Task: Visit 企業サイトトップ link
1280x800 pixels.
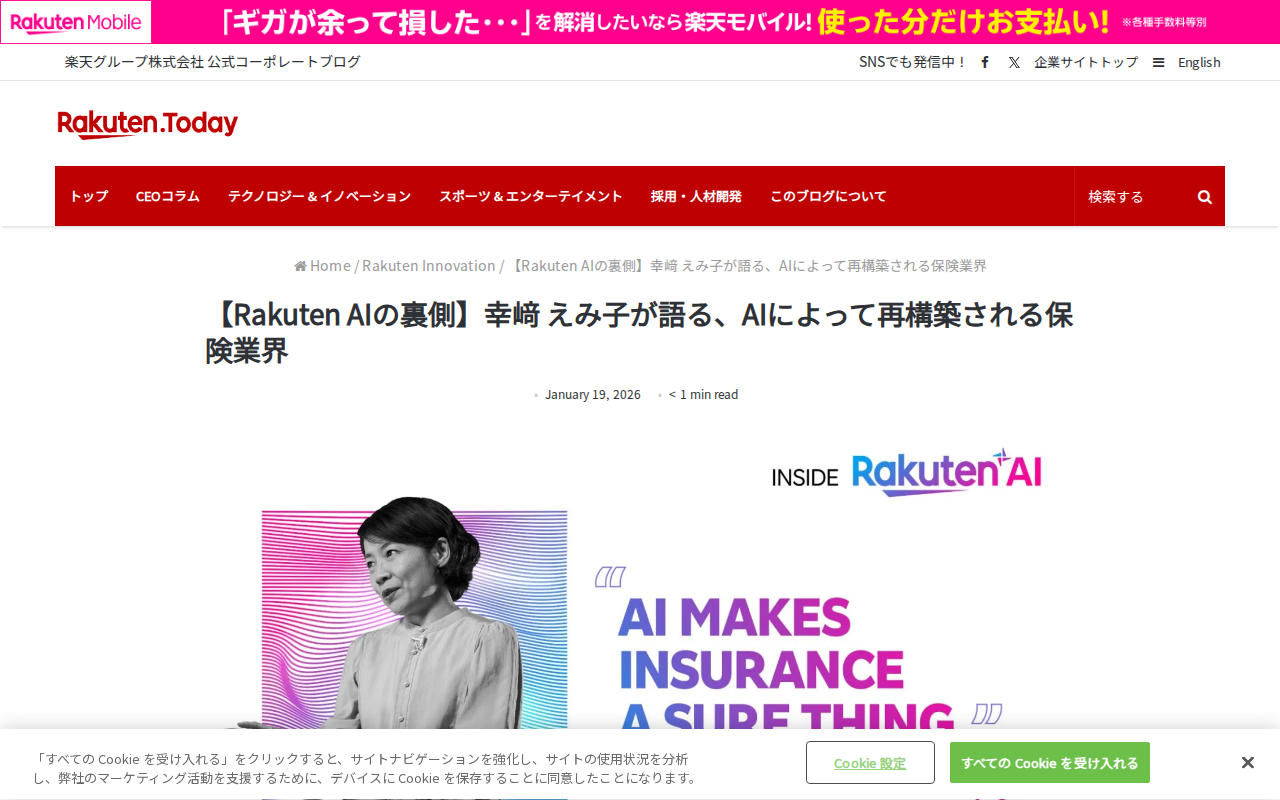Action: (x=1086, y=62)
